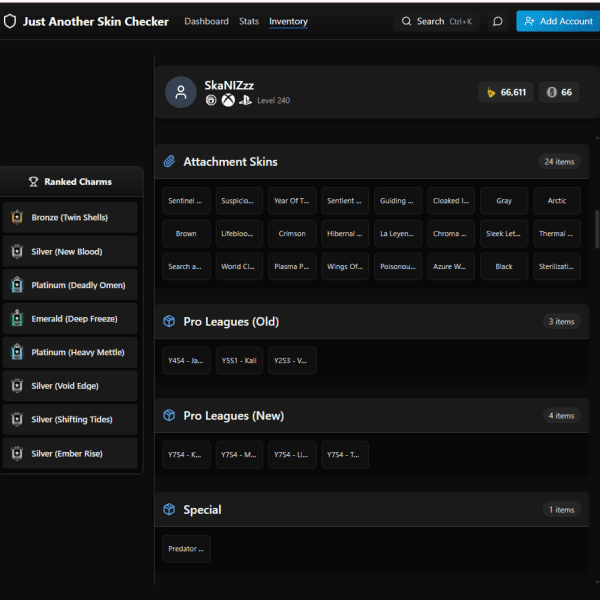Click the 3 items count badge
This screenshot has width=600, height=600.
click(x=561, y=321)
